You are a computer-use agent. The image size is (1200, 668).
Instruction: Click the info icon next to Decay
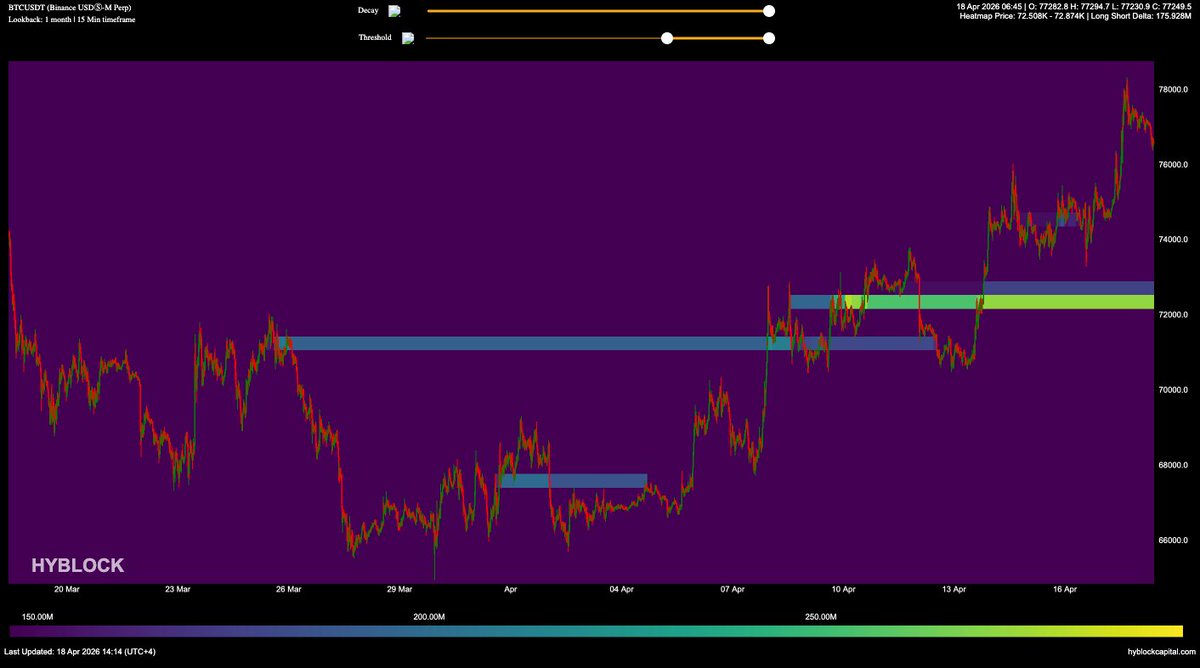point(394,11)
